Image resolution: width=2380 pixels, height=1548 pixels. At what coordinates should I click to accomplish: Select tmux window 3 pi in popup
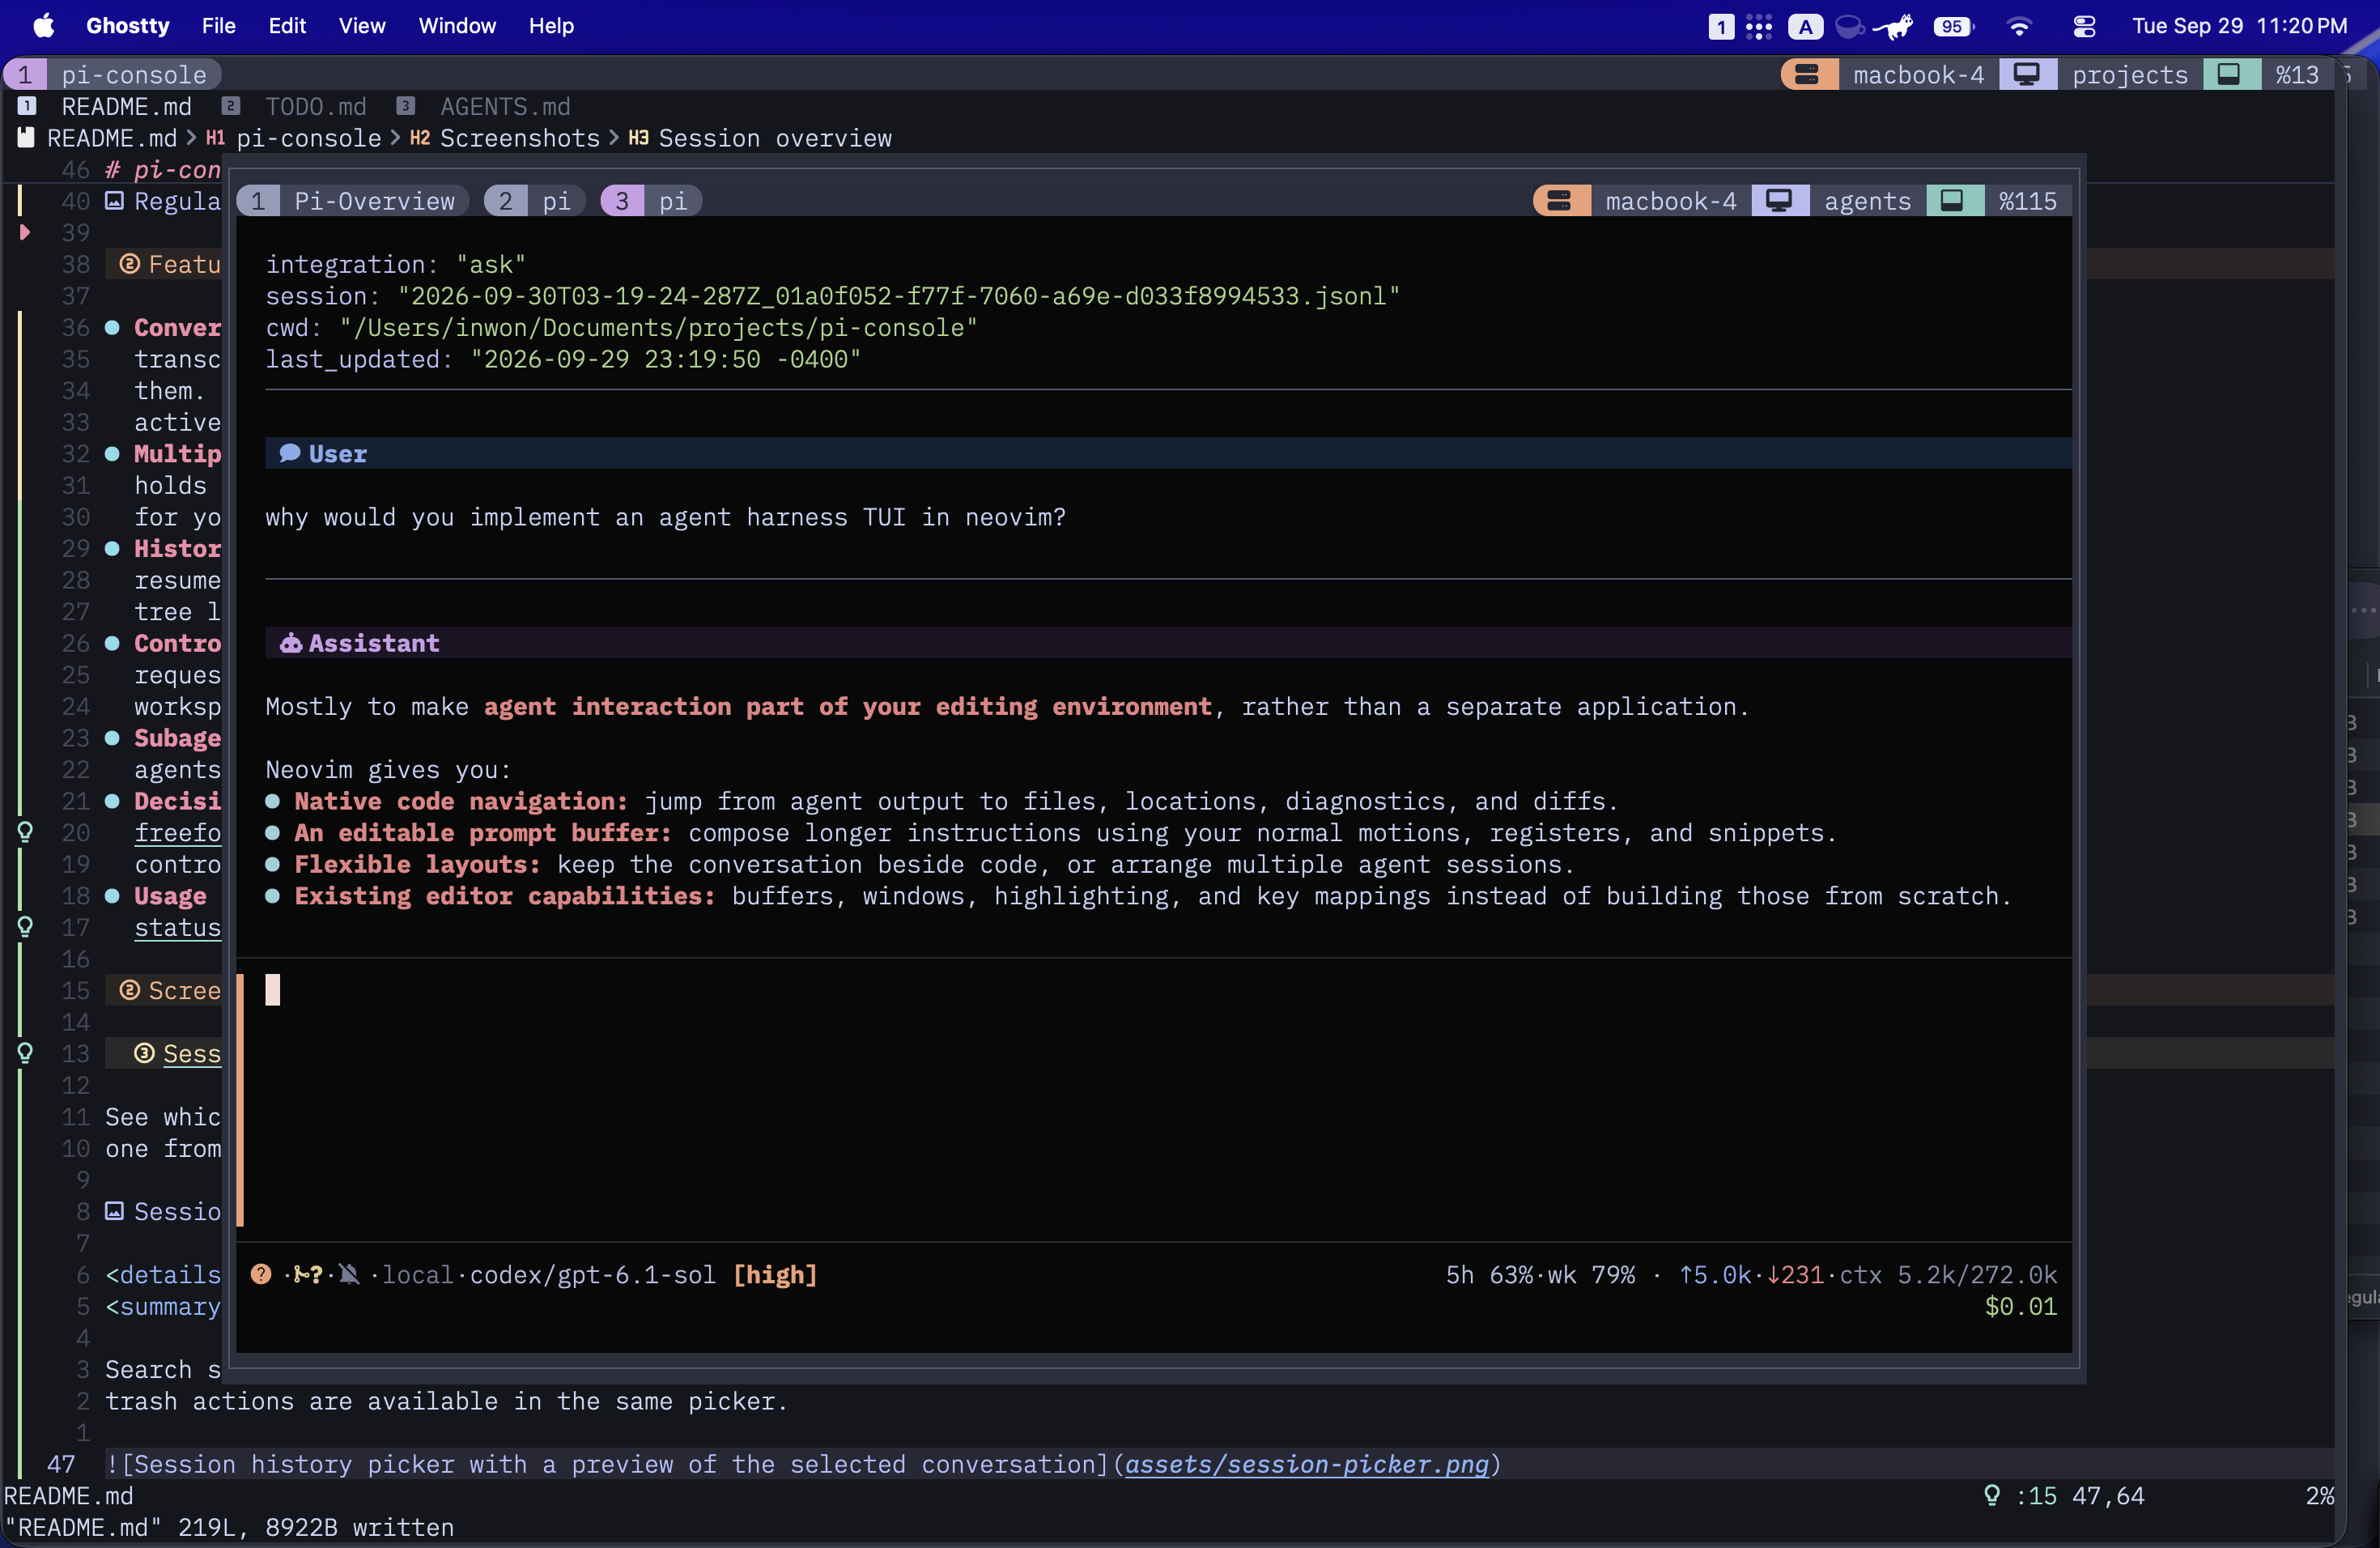tap(651, 201)
